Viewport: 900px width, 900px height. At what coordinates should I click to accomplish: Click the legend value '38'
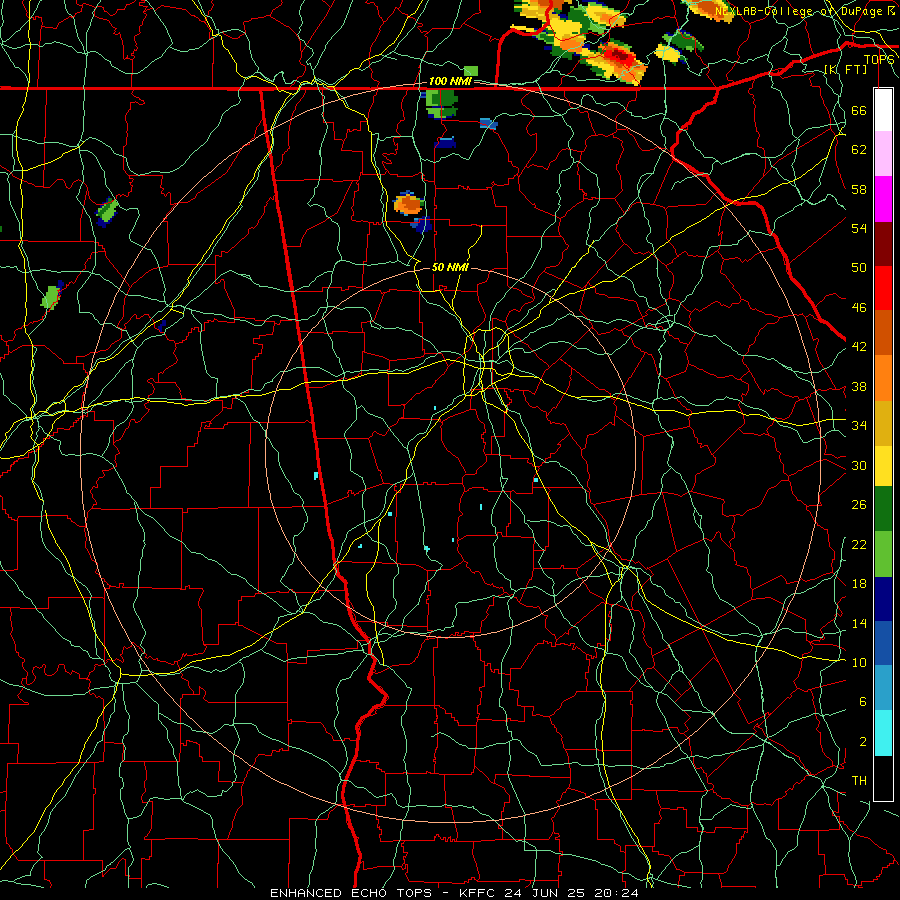859,386
